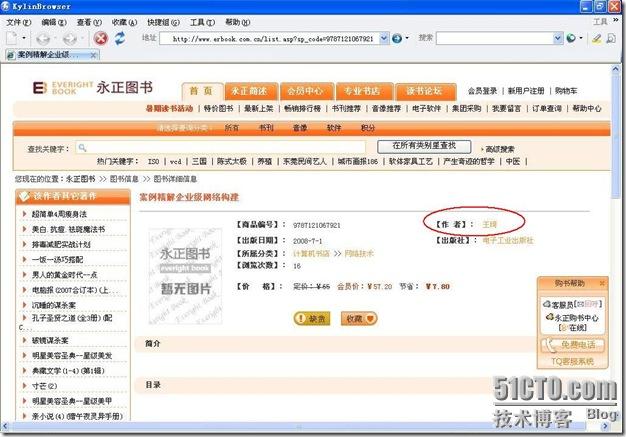Click the 高级搜索 link
The width and height of the screenshot is (626, 437).
point(500,149)
